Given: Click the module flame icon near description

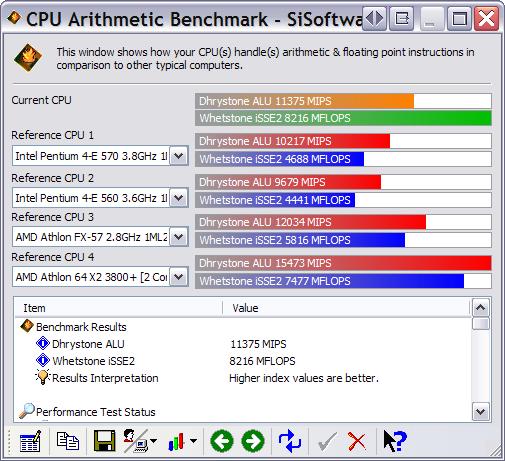Looking at the screenshot, I should click(28, 58).
